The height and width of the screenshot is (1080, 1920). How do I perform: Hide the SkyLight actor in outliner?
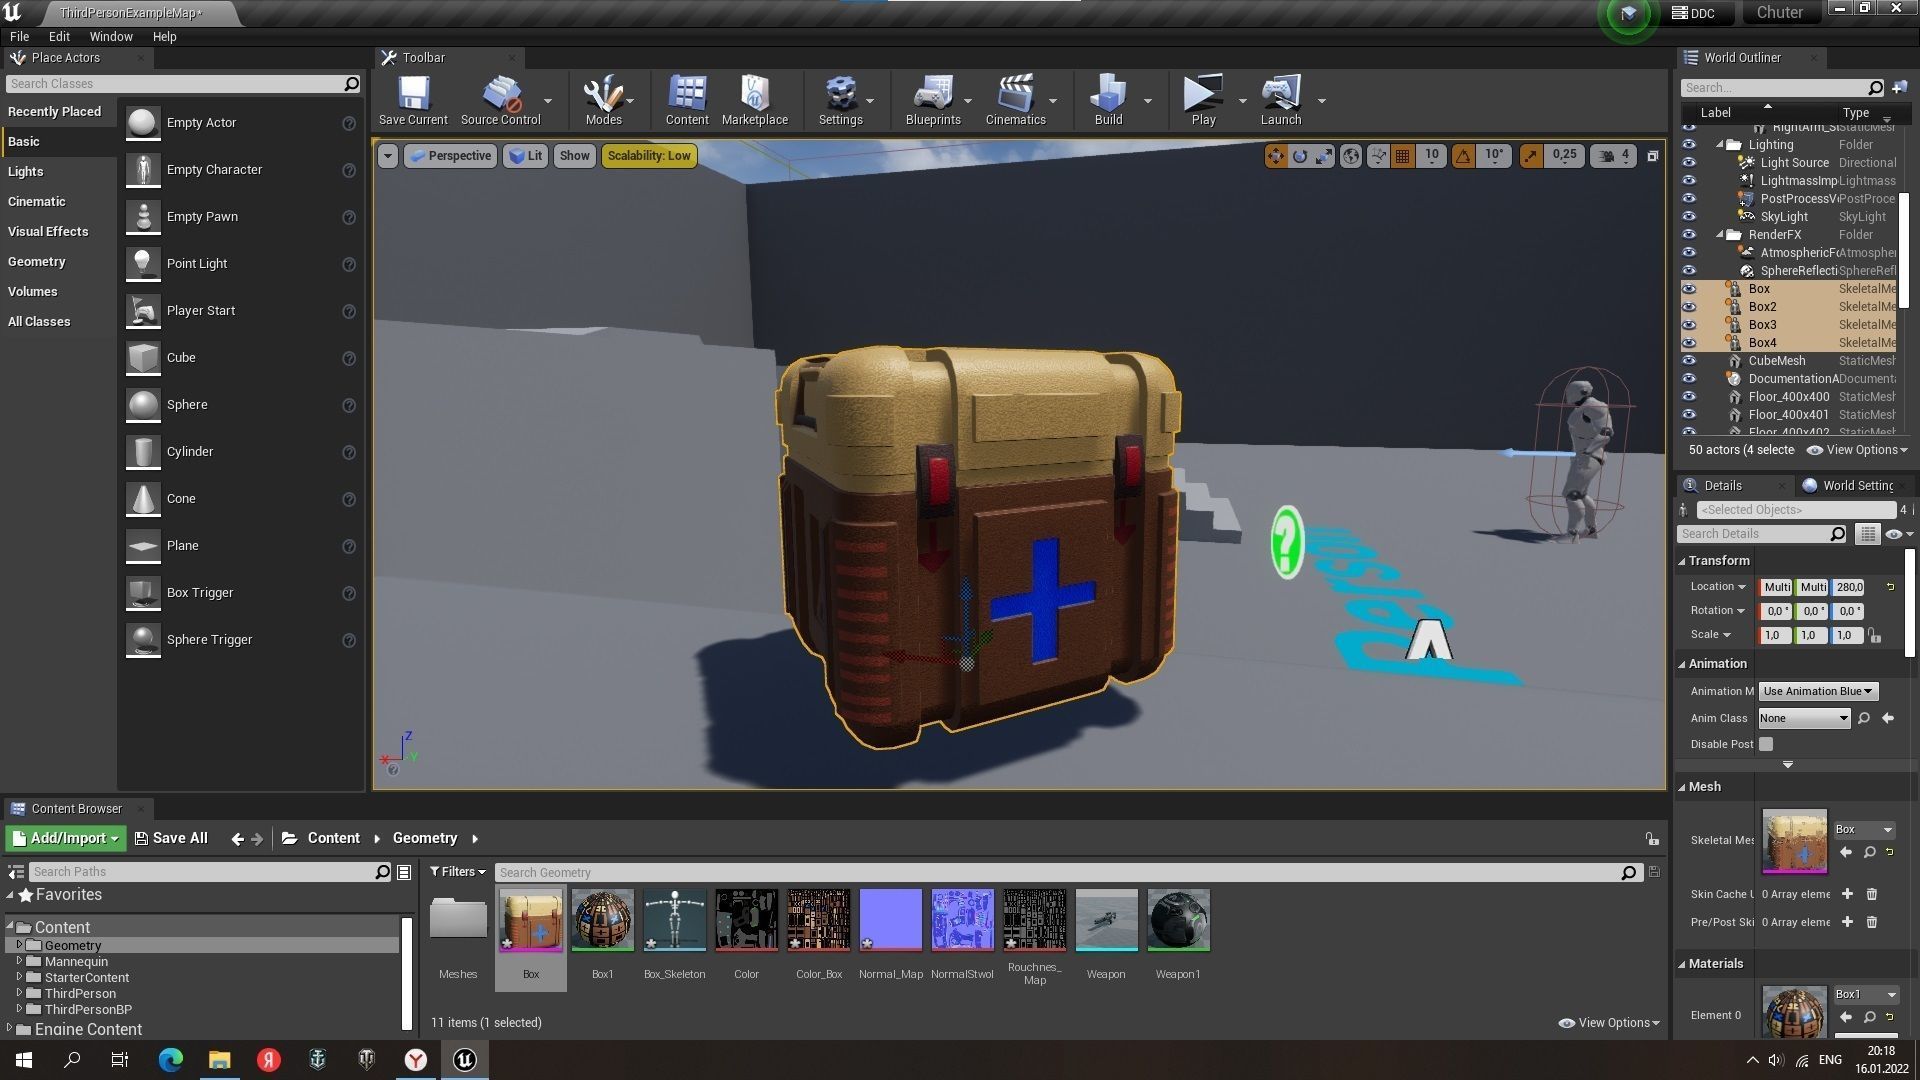[x=1689, y=217]
